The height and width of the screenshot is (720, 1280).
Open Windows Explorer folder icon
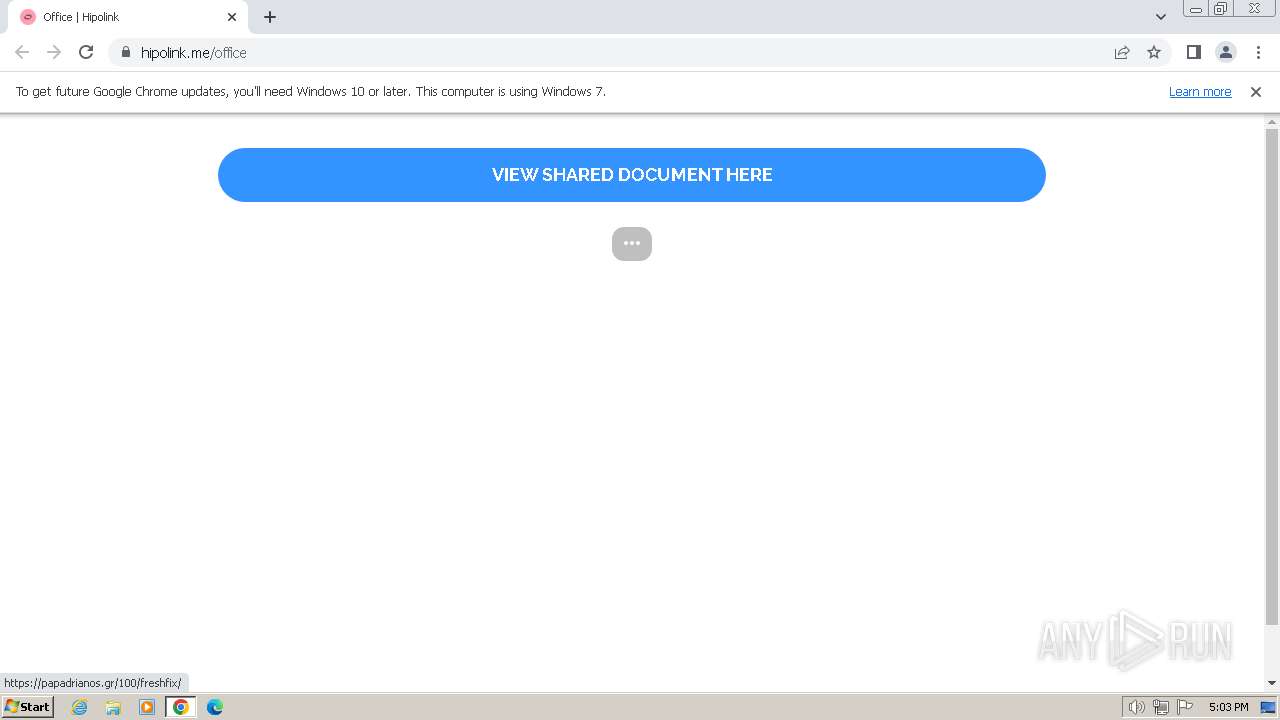(x=113, y=707)
